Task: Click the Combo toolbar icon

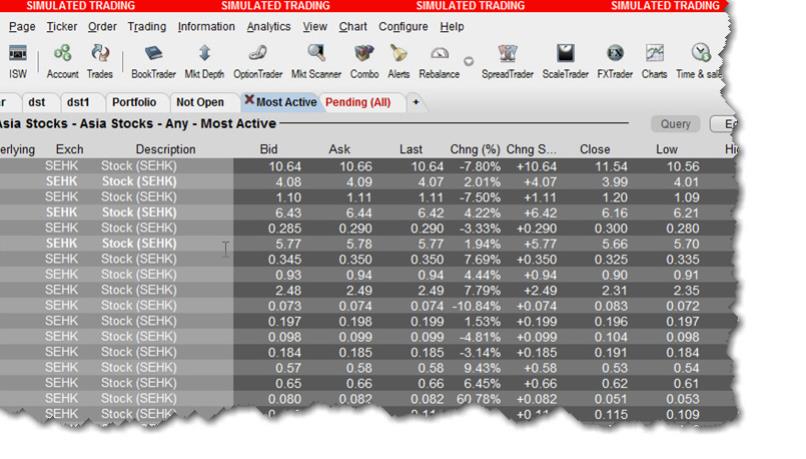Action: [x=364, y=59]
